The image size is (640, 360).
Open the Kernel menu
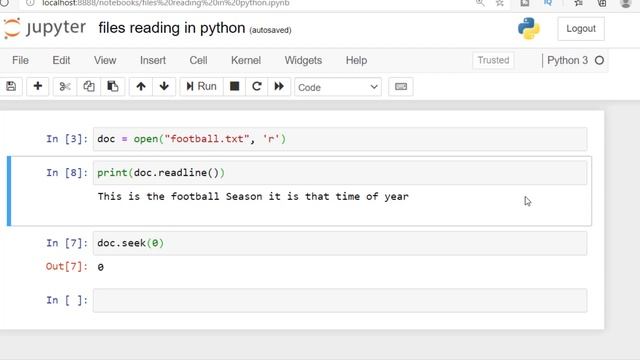(x=246, y=60)
